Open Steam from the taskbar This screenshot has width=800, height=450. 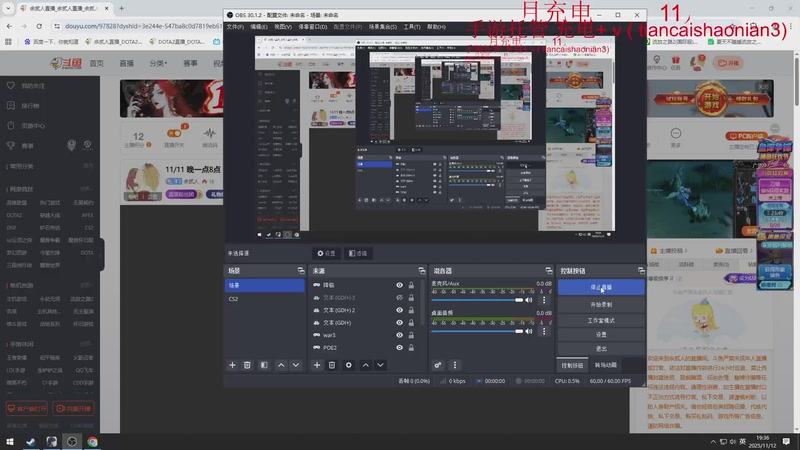[31, 442]
